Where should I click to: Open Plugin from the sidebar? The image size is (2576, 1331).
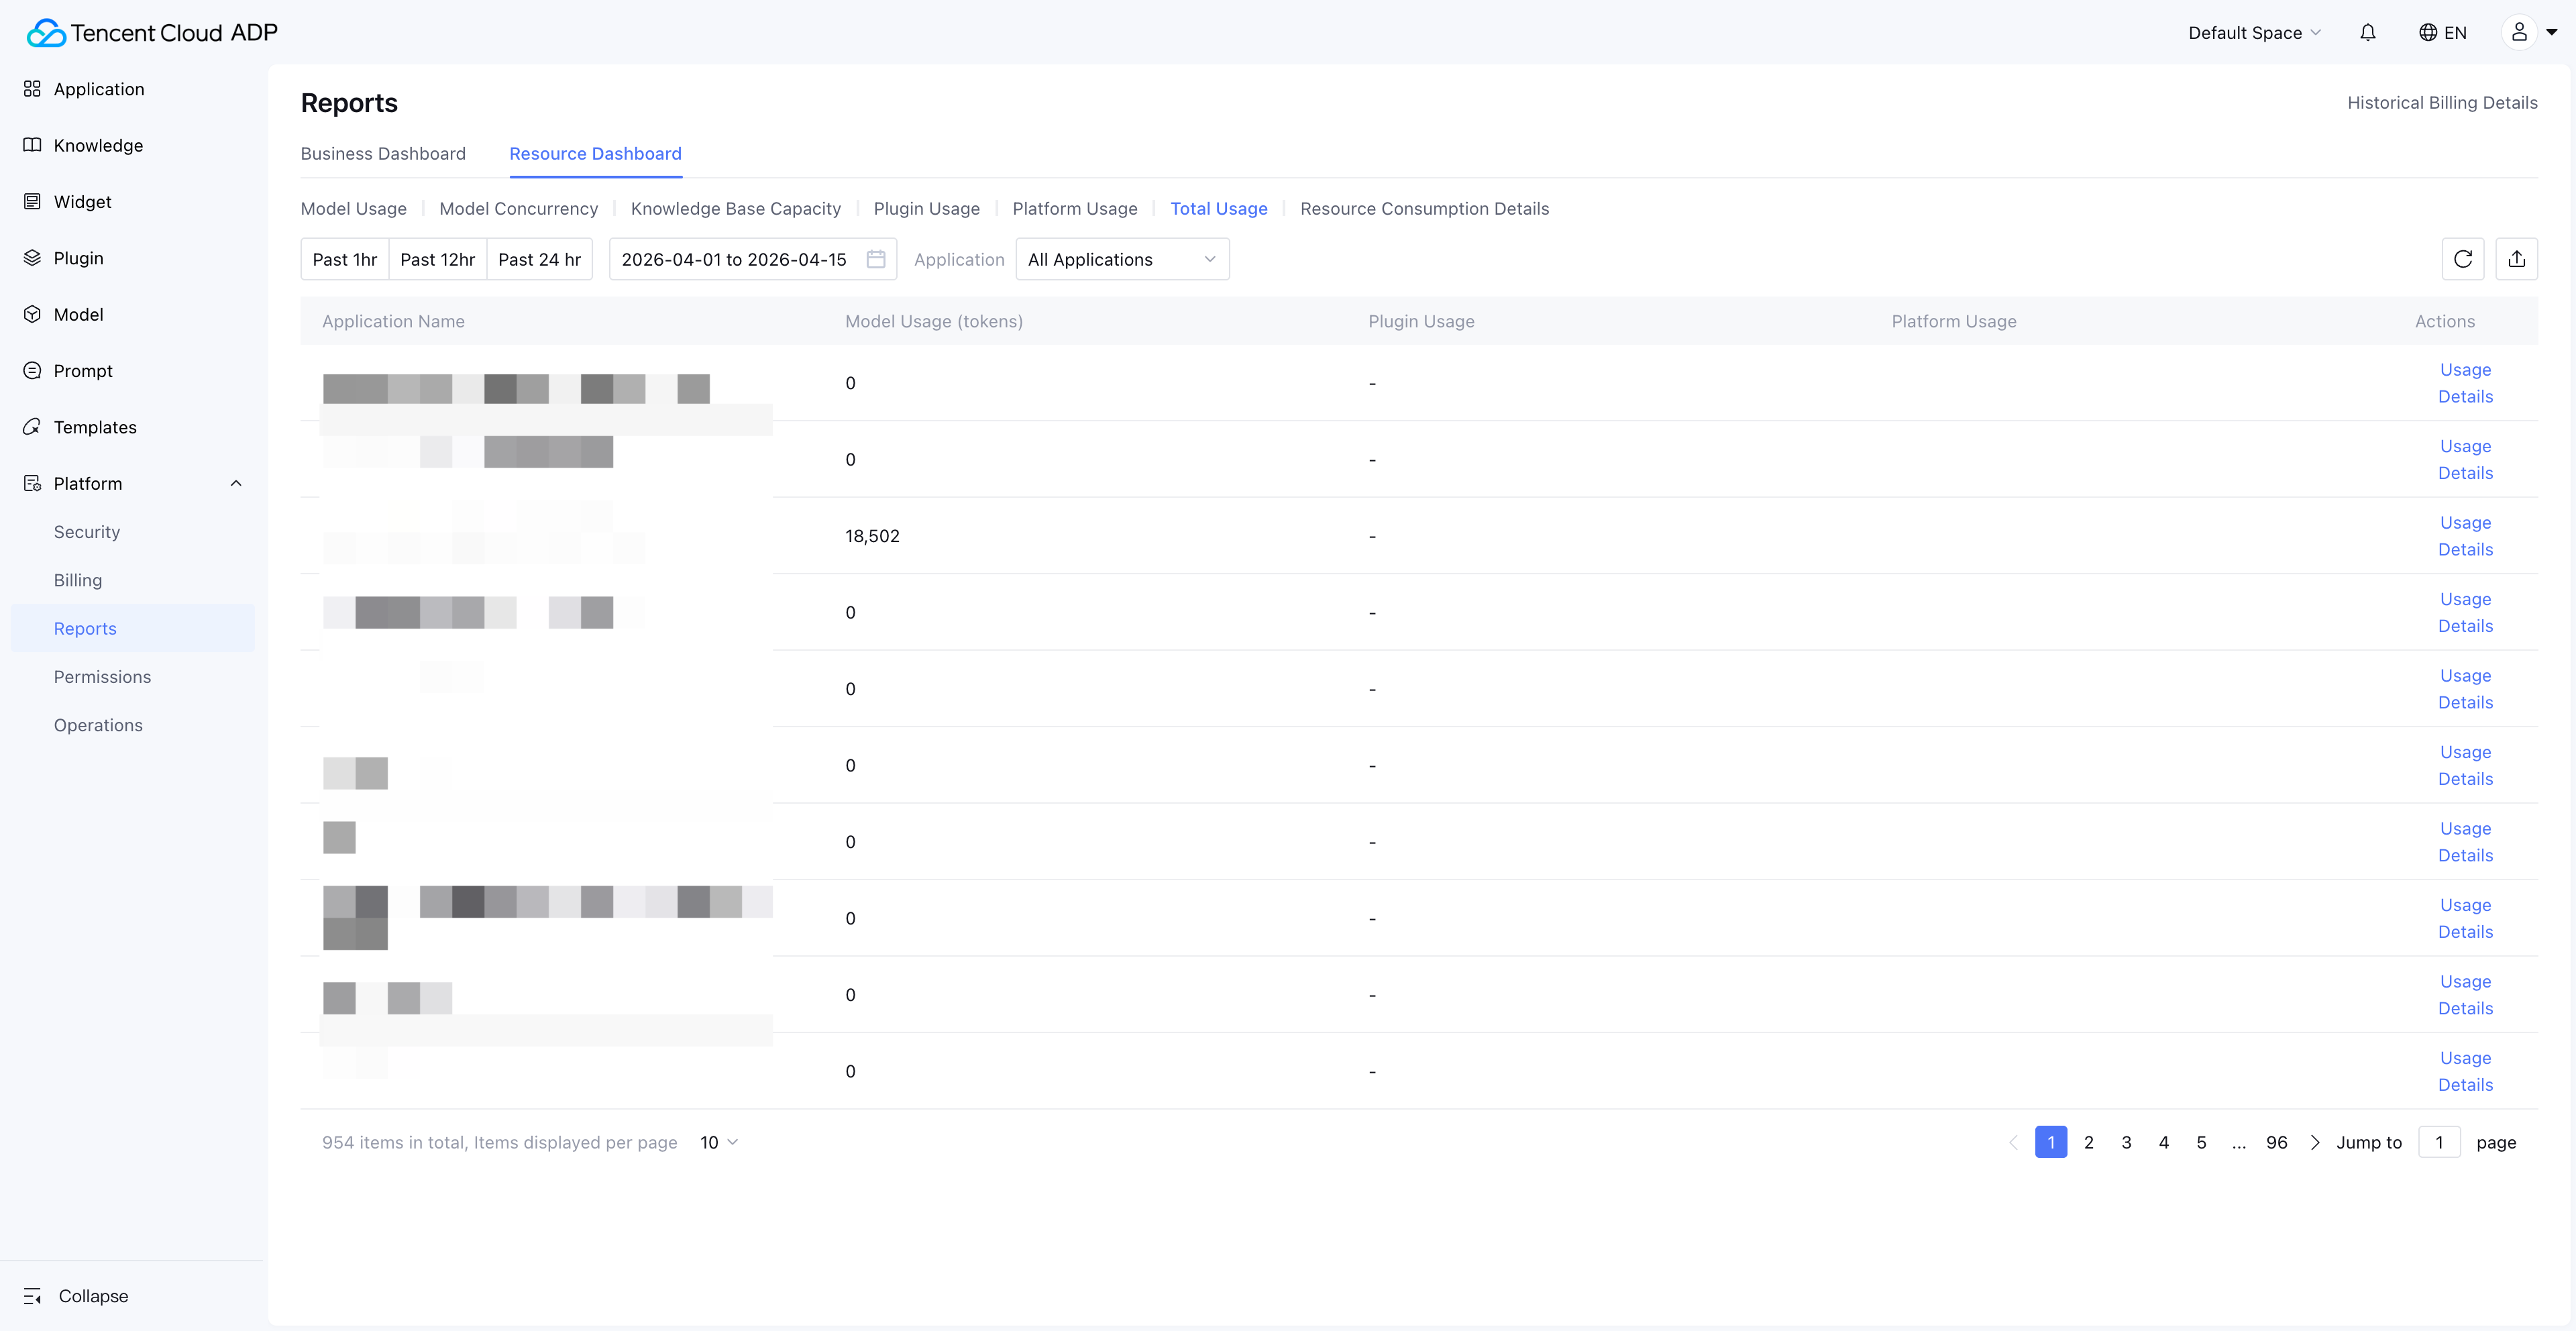point(78,258)
